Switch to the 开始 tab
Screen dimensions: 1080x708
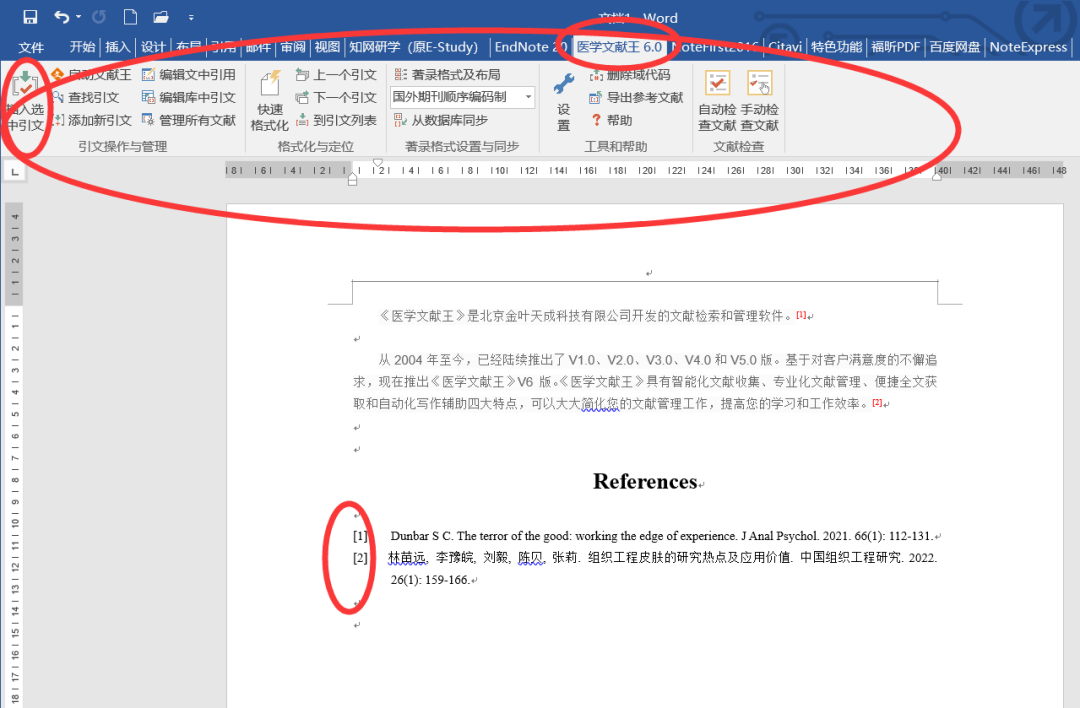coord(82,47)
